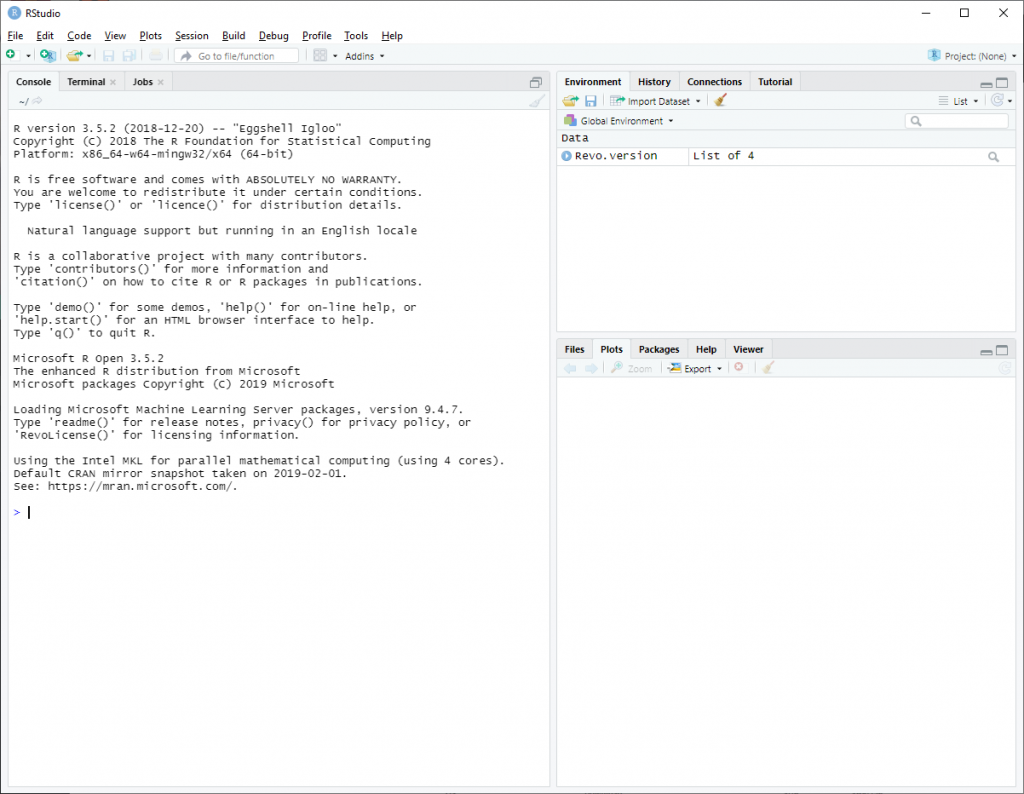Open the Import Dataset dropdown
Viewport: 1024px width, 794px height.
(655, 100)
